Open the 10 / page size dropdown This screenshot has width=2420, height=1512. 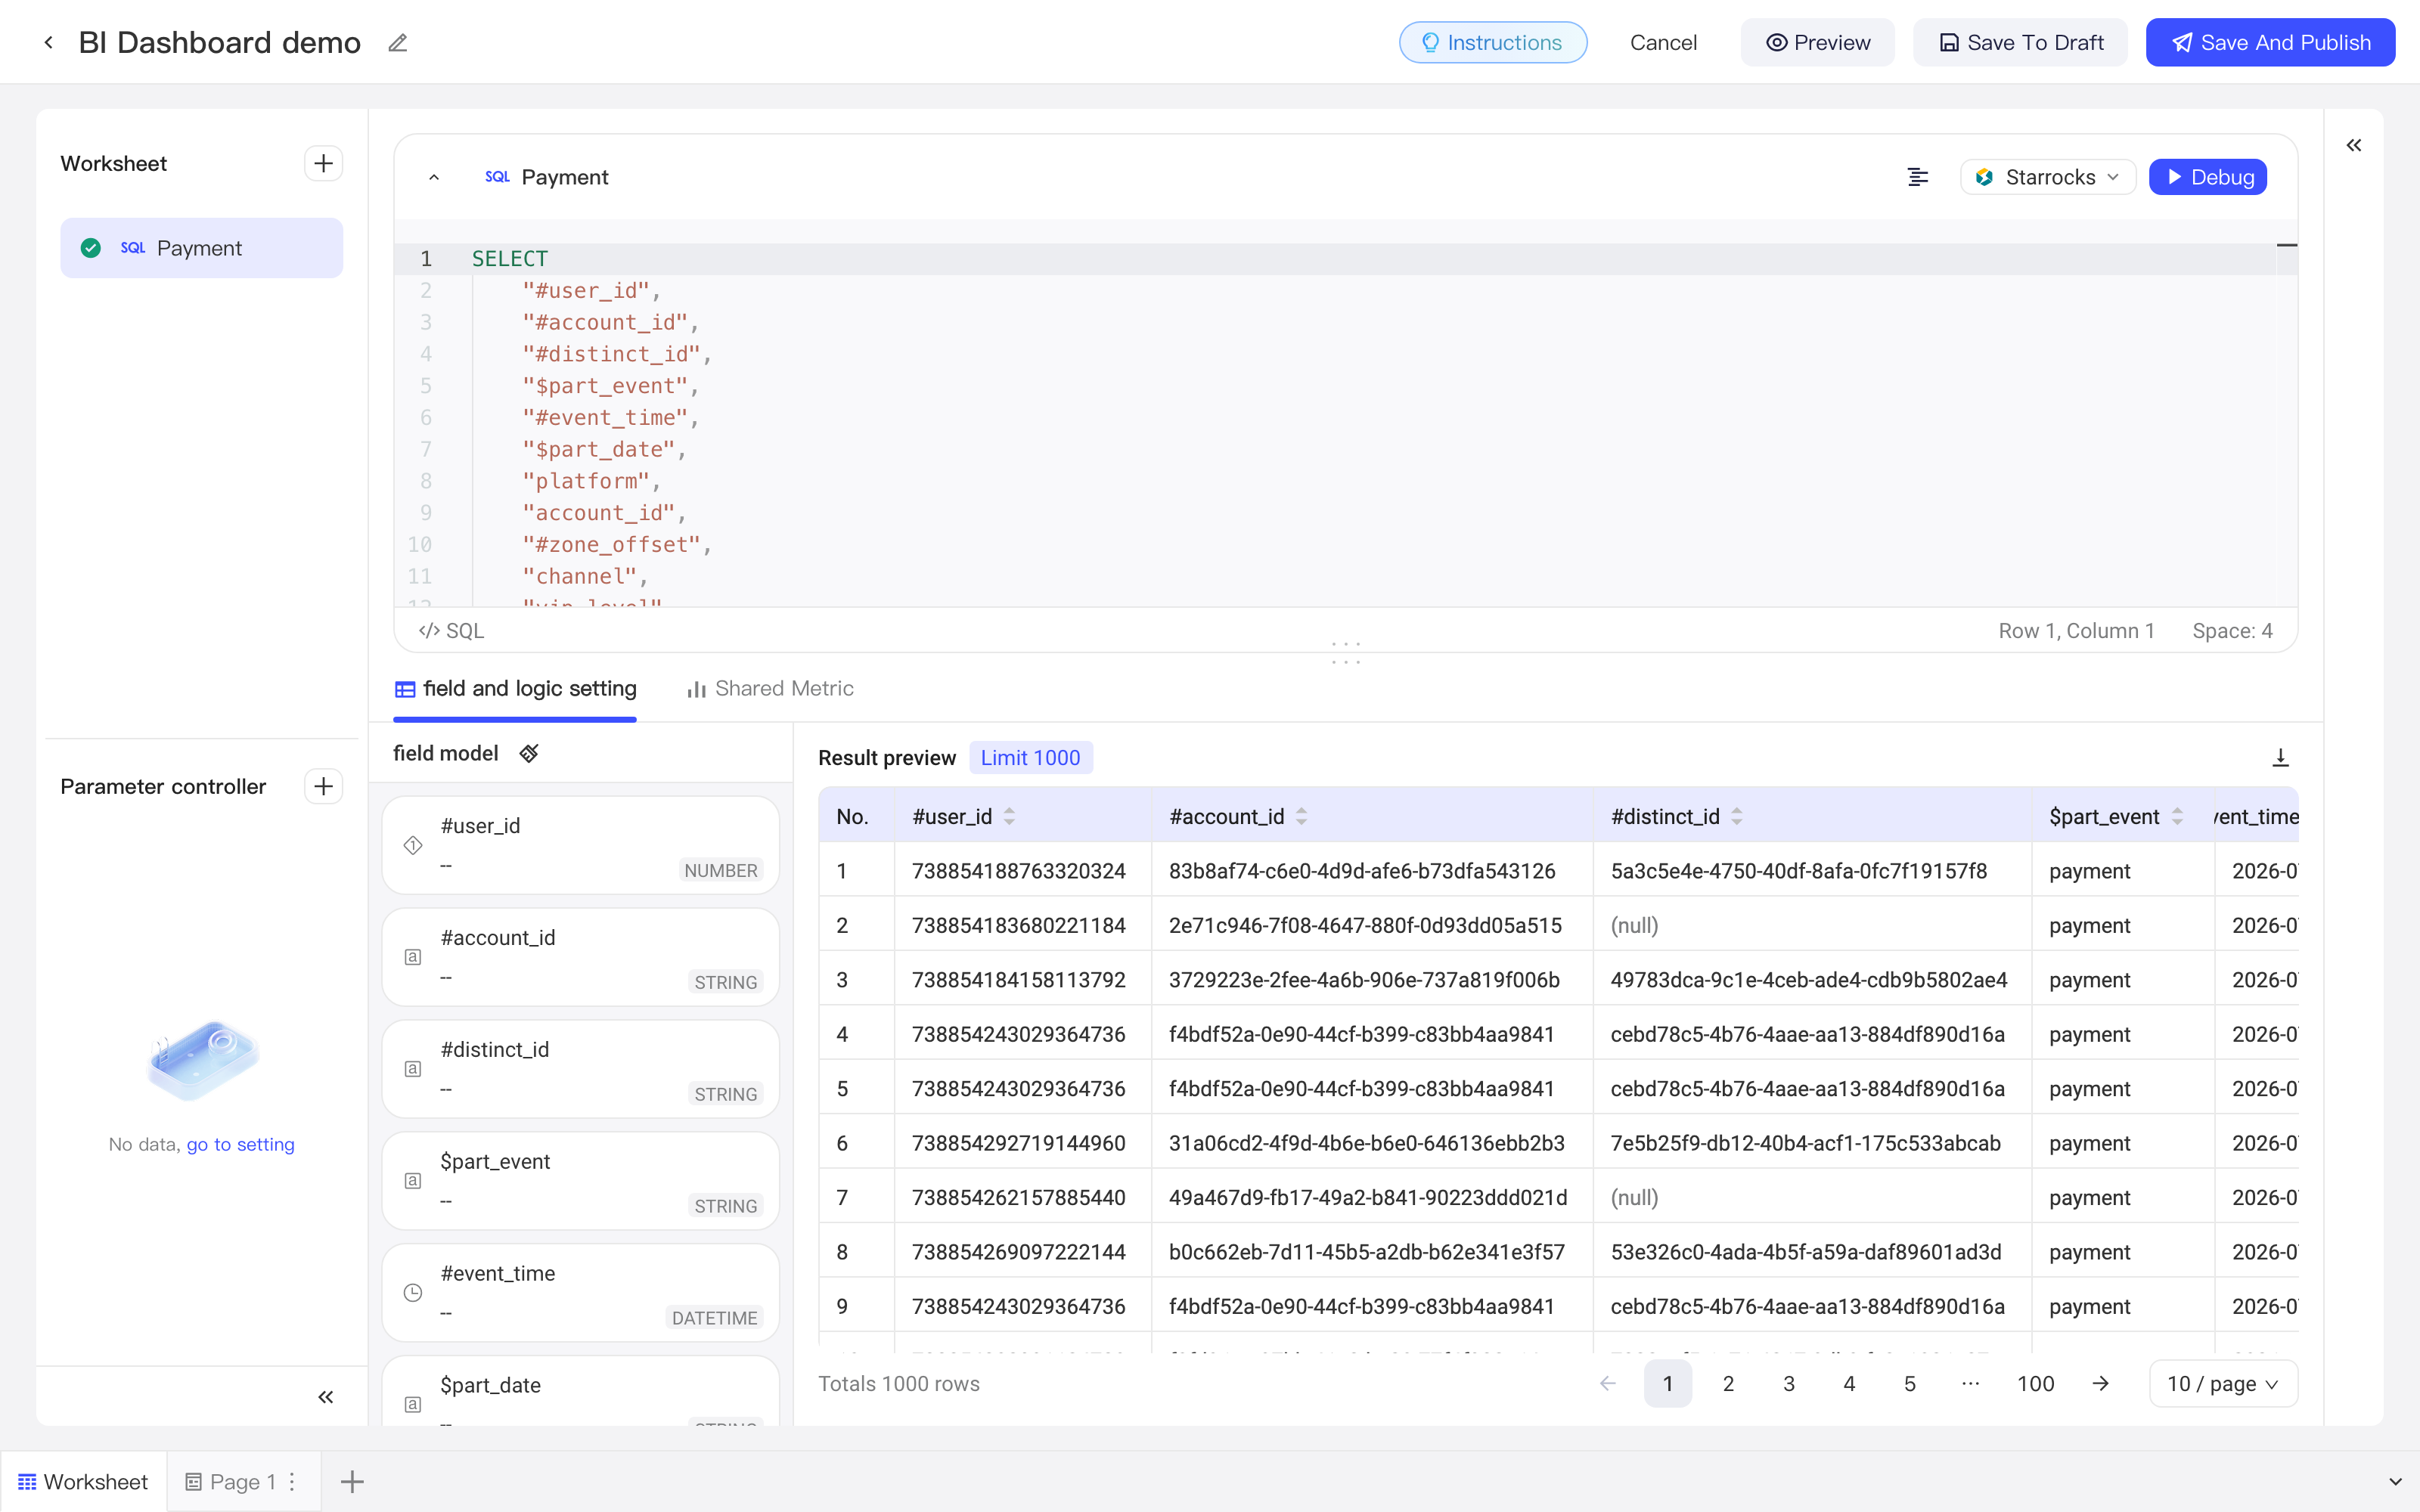2222,1384
